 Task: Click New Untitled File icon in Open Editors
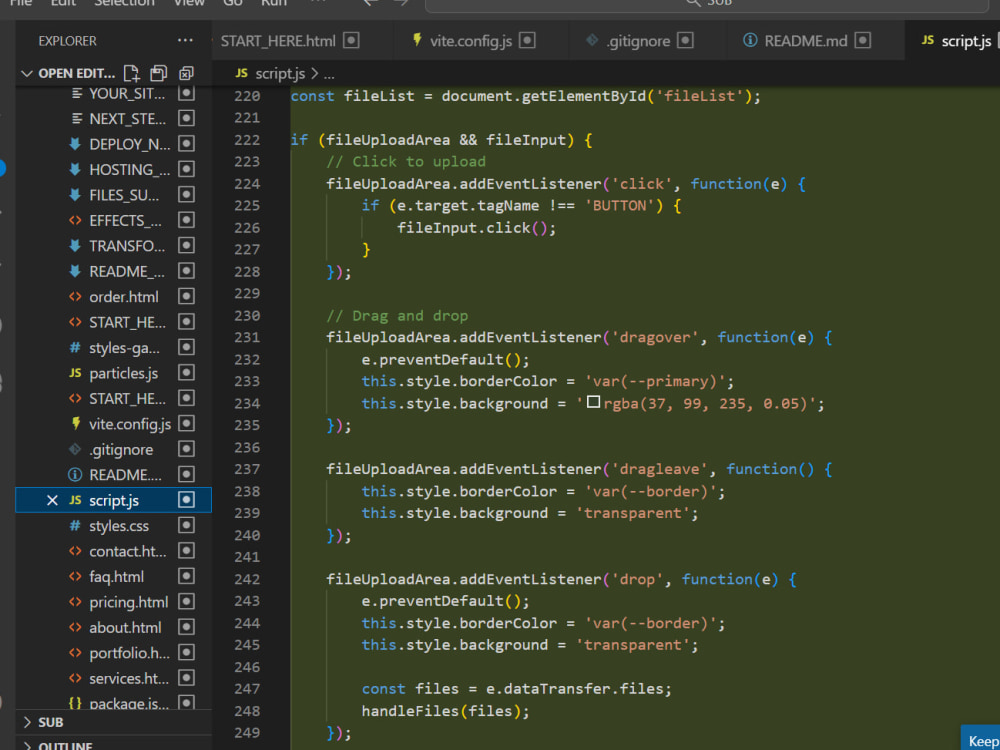click(x=131, y=73)
